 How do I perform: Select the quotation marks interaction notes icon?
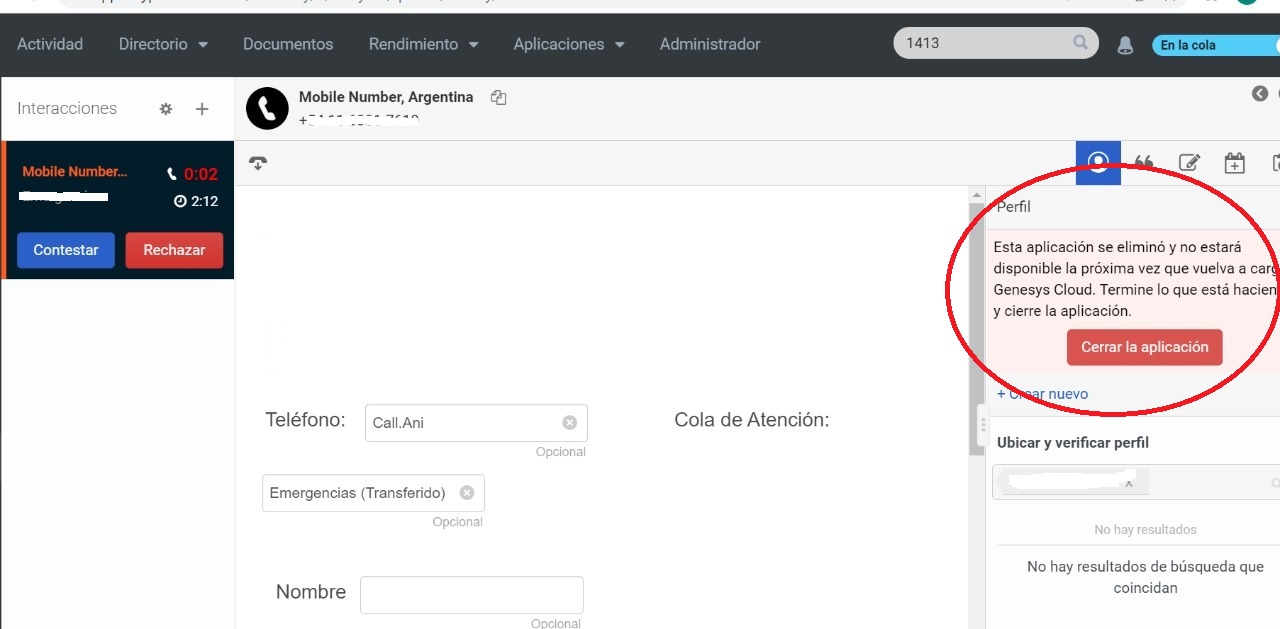(x=1144, y=161)
